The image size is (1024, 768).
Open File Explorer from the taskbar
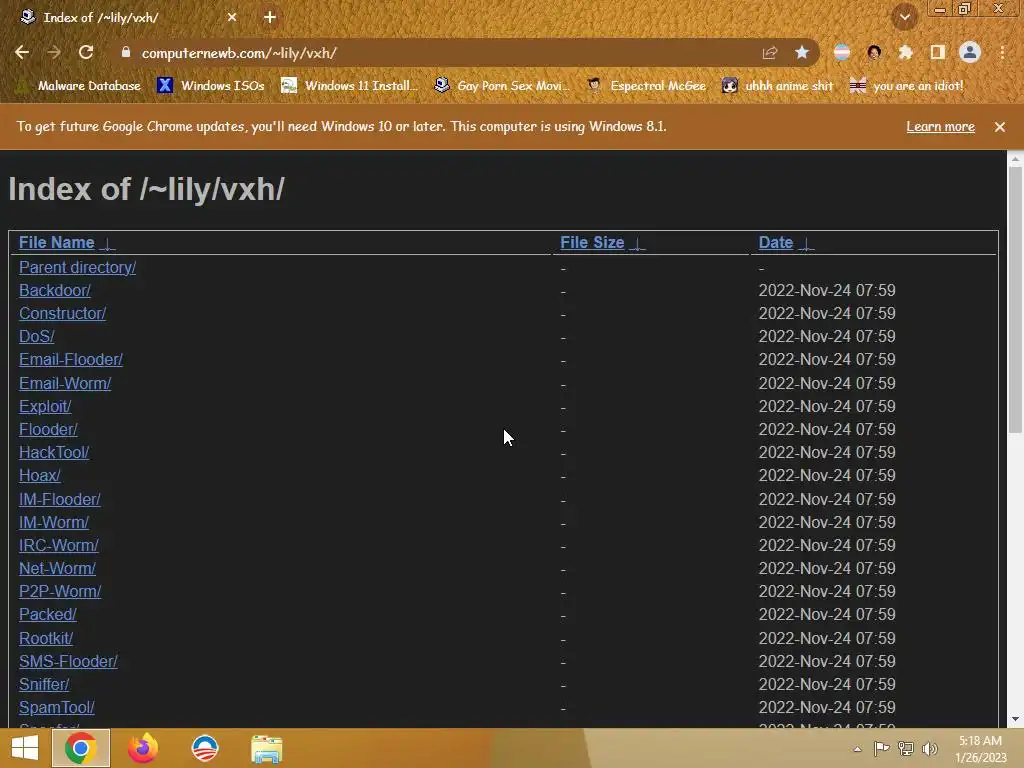[x=266, y=748]
